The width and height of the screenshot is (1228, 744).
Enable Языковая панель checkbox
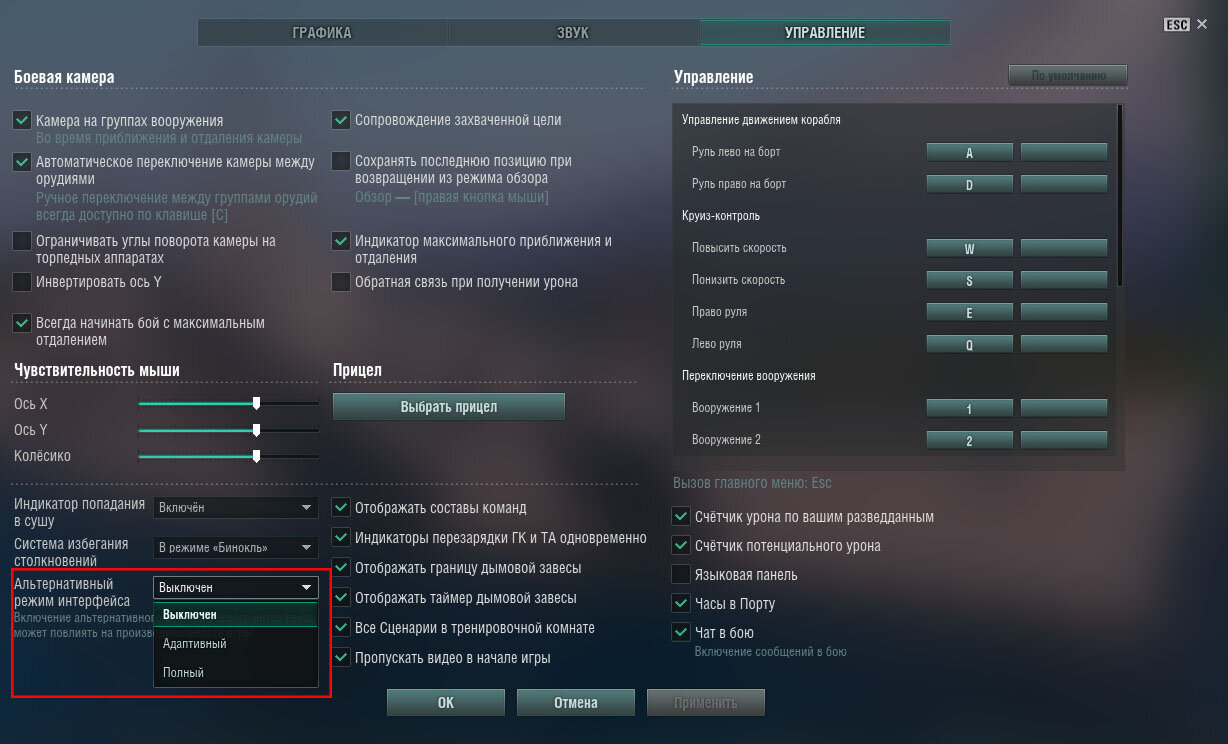pyautogui.click(x=681, y=575)
